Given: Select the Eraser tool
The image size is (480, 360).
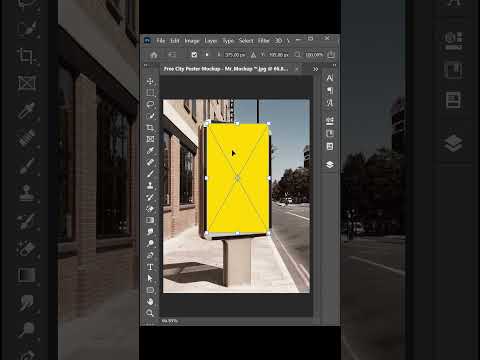Looking at the screenshot, I should [150, 209].
